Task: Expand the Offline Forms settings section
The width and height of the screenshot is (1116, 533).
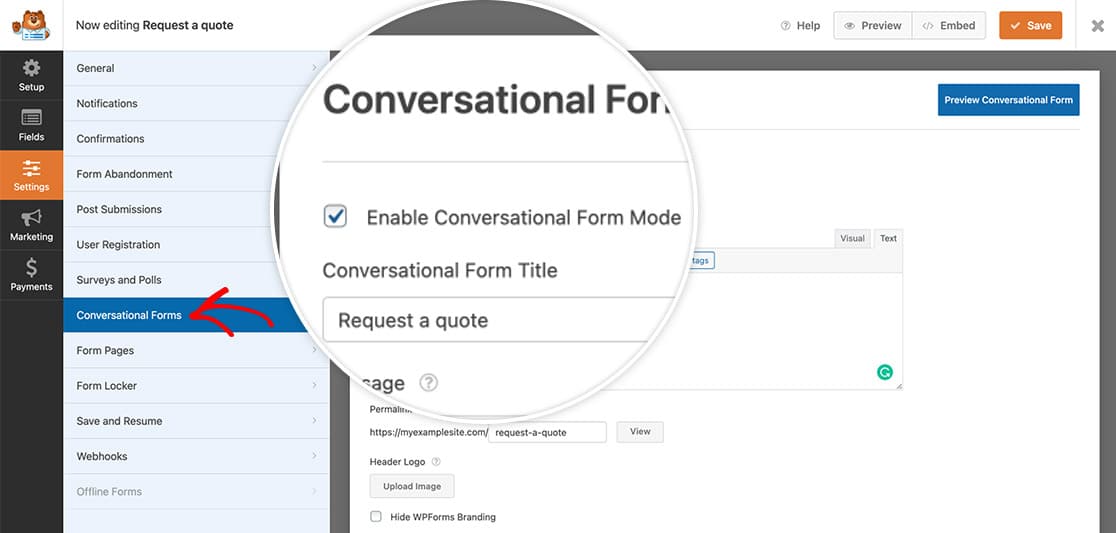Action: pyautogui.click(x=196, y=492)
